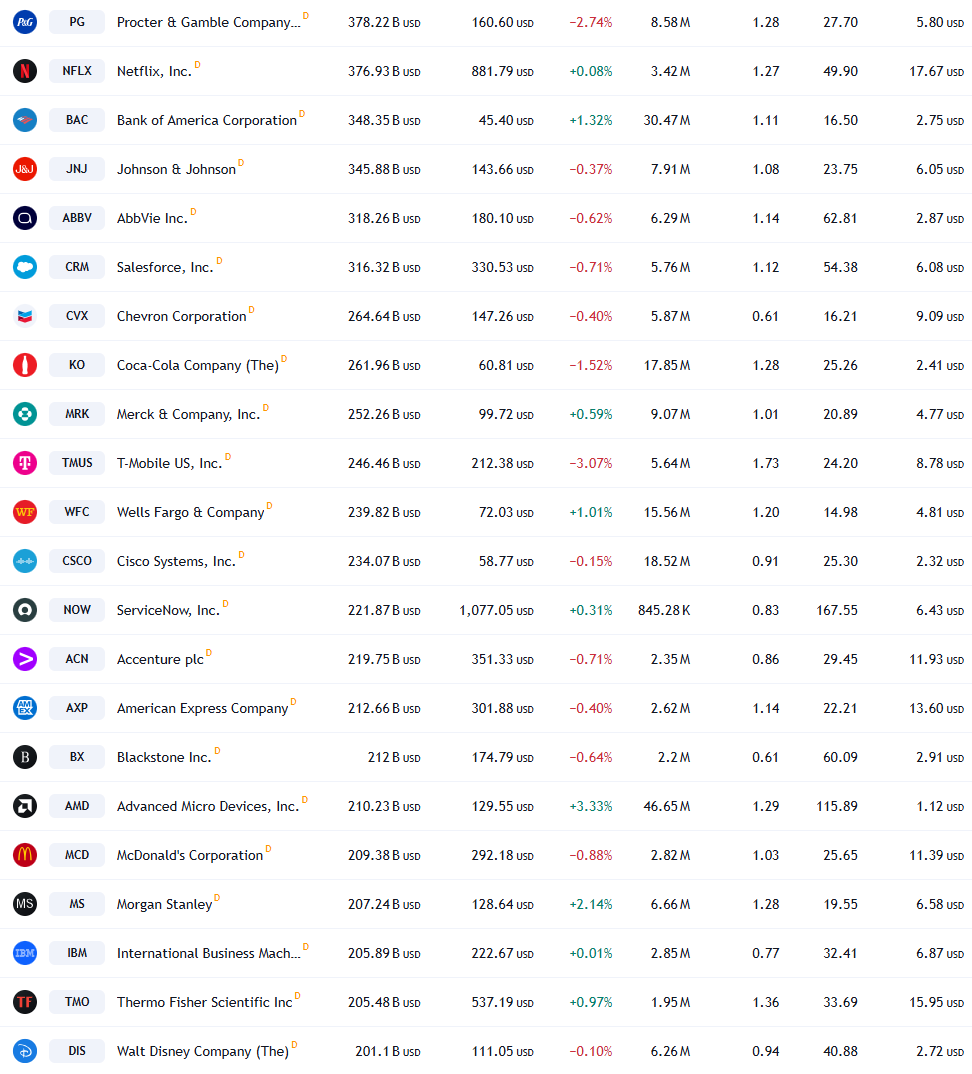Open the ServiceNow, Inc. link
The image size is (972, 1074).
click(169, 610)
